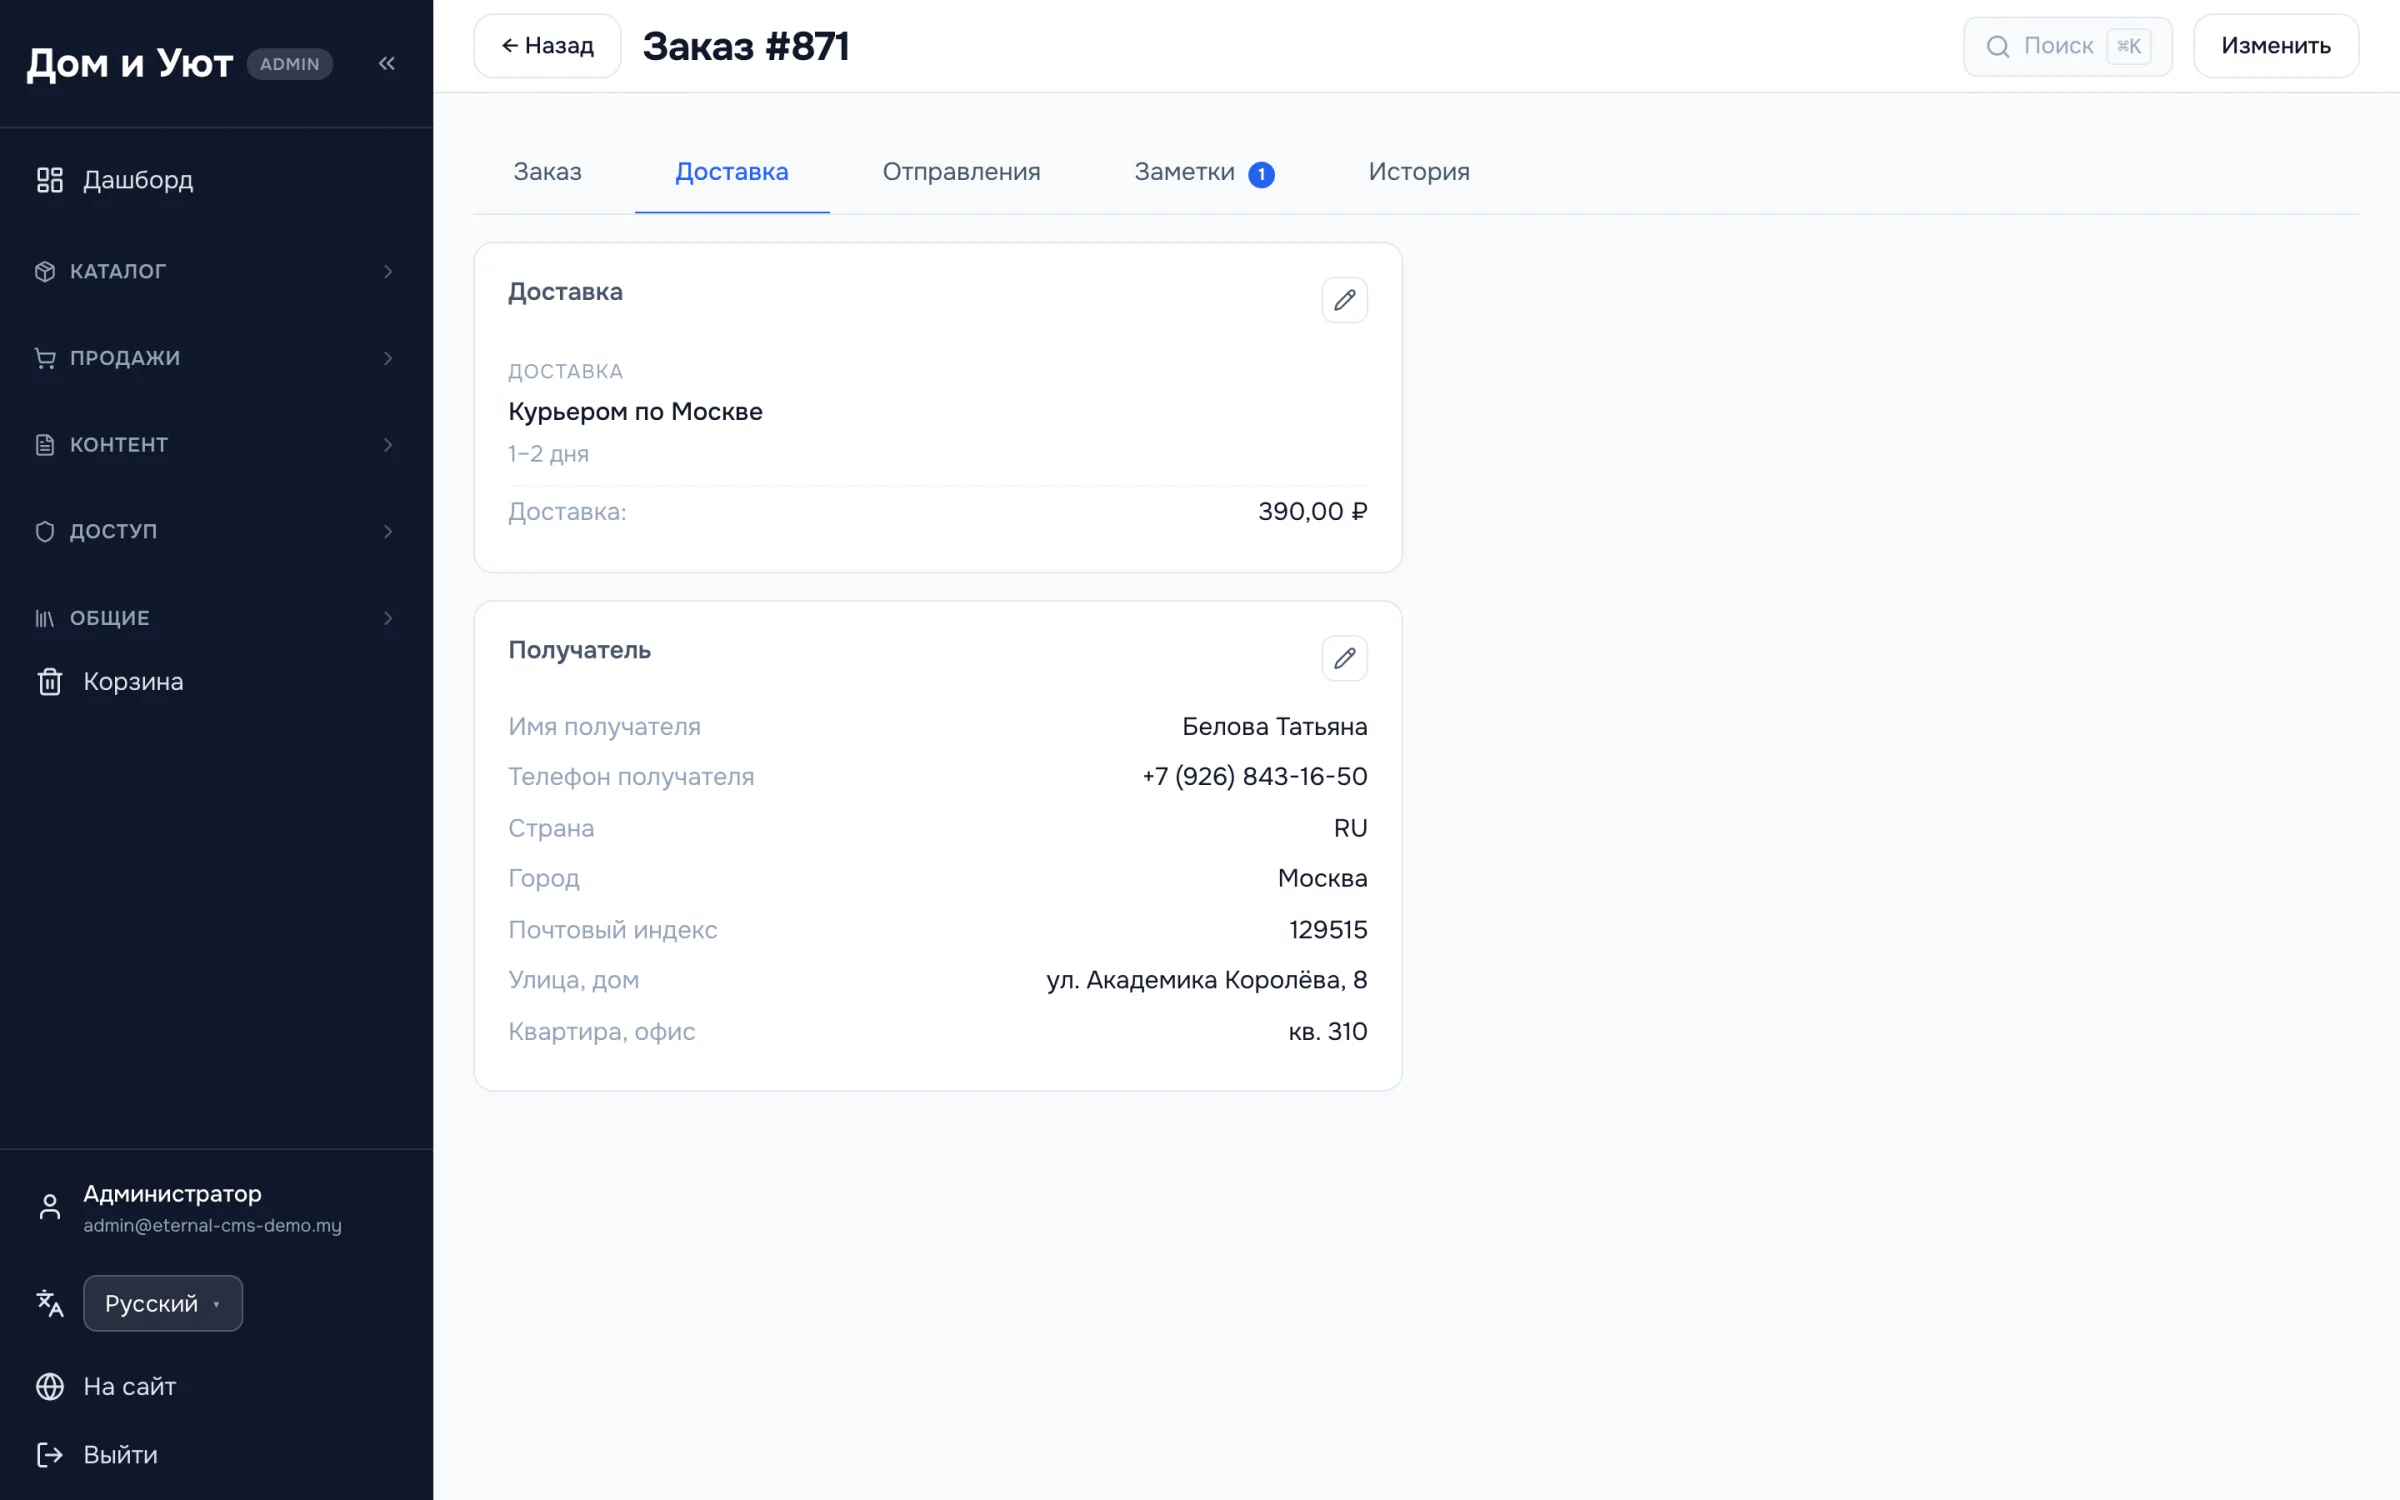Edit the Получатель card with the pencil icon
Image resolution: width=2400 pixels, height=1500 pixels.
click(x=1344, y=658)
